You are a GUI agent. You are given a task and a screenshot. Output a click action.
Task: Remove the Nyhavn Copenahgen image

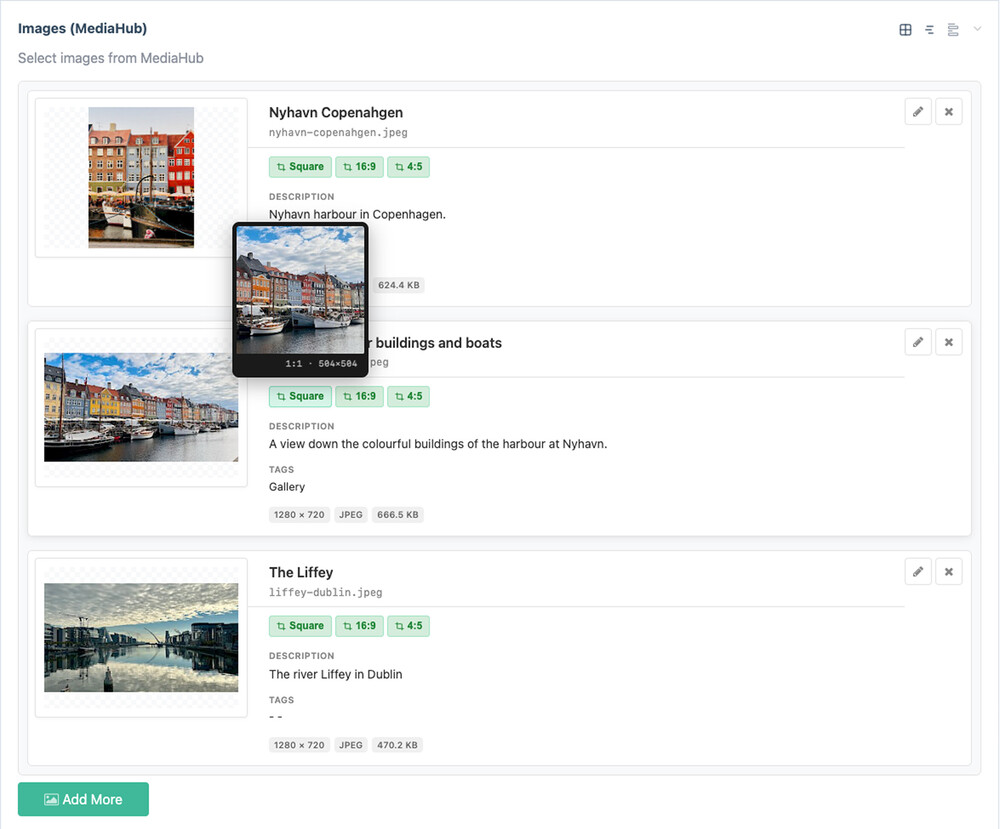pos(949,112)
